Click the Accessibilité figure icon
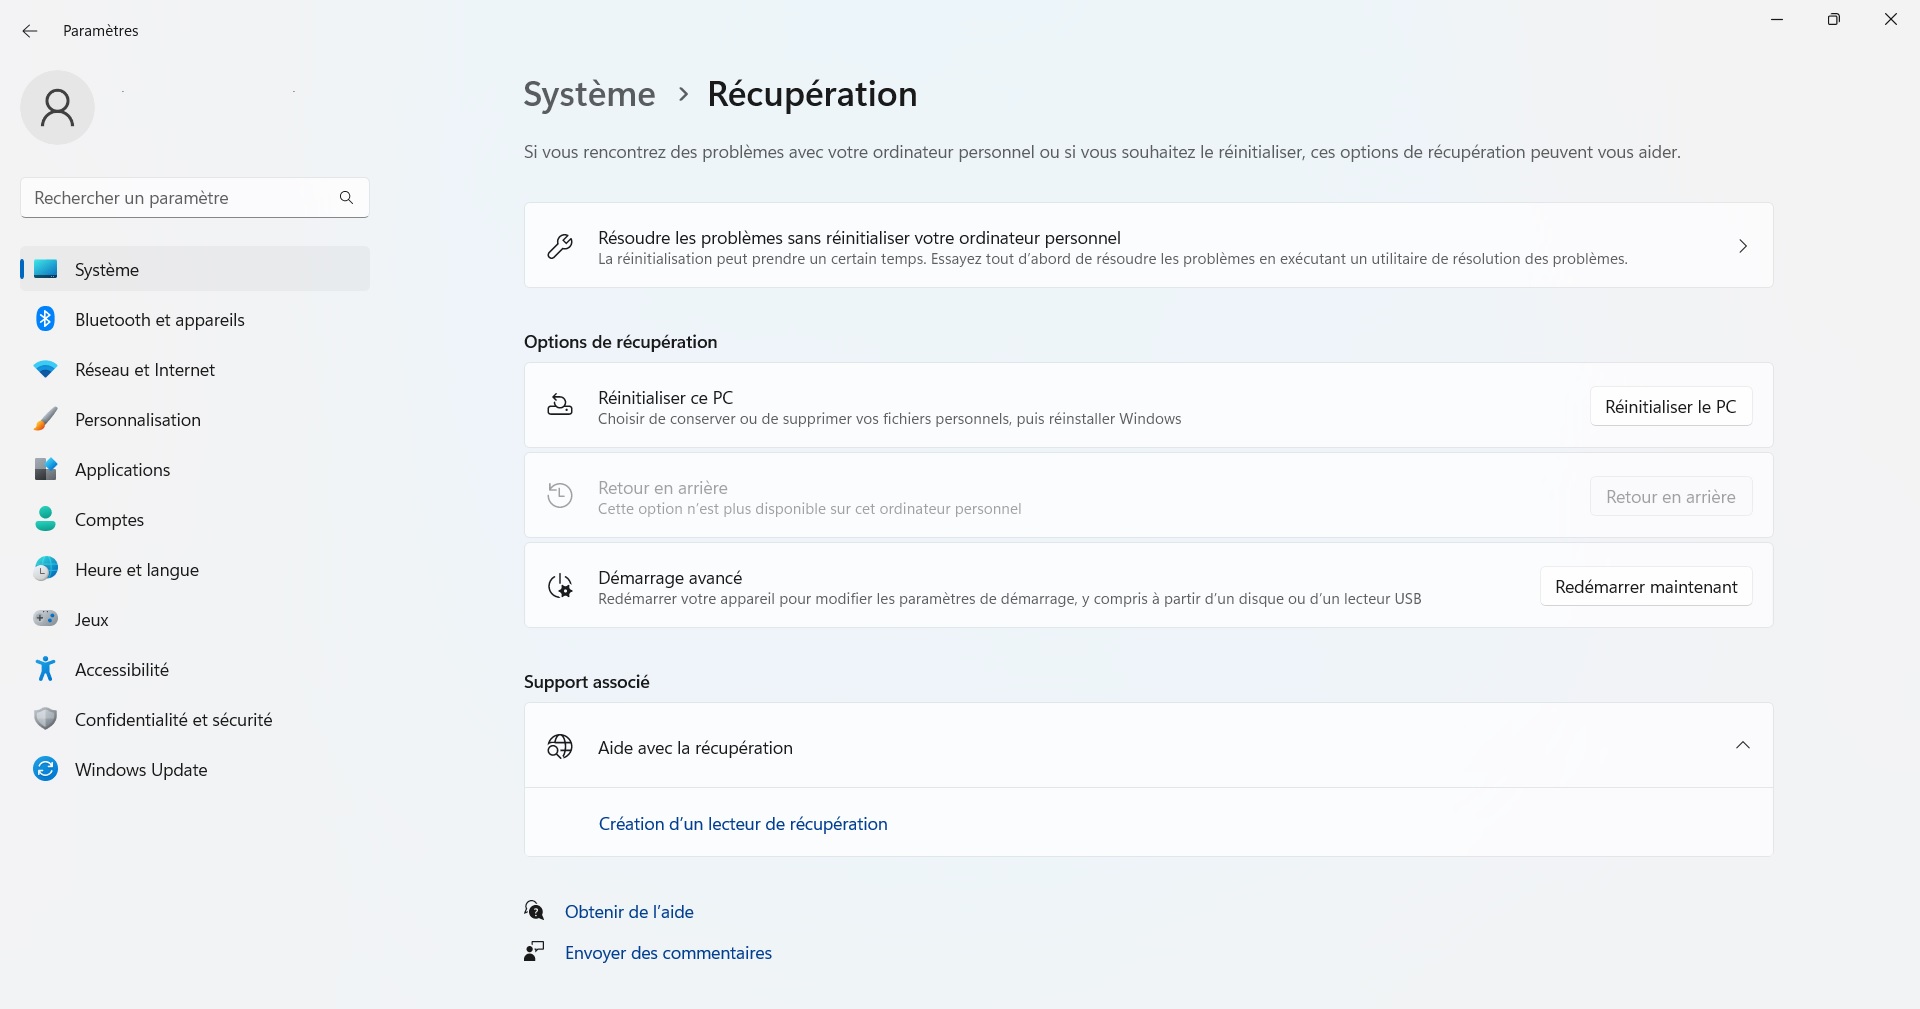This screenshot has width=1920, height=1009. [x=46, y=669]
